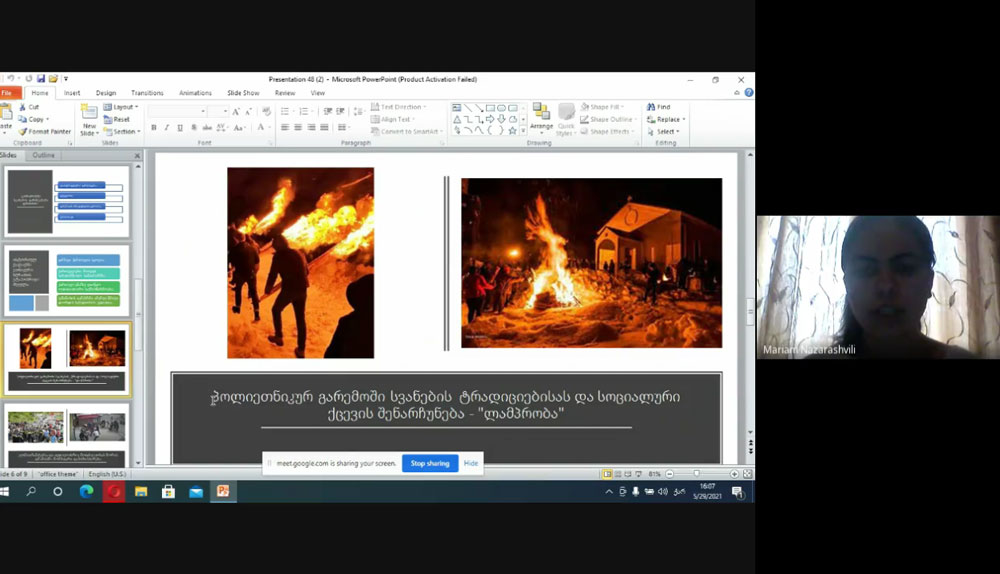Expand the Select dropdown in Editing group
This screenshot has height=574, width=1000.
pyautogui.click(x=666, y=131)
